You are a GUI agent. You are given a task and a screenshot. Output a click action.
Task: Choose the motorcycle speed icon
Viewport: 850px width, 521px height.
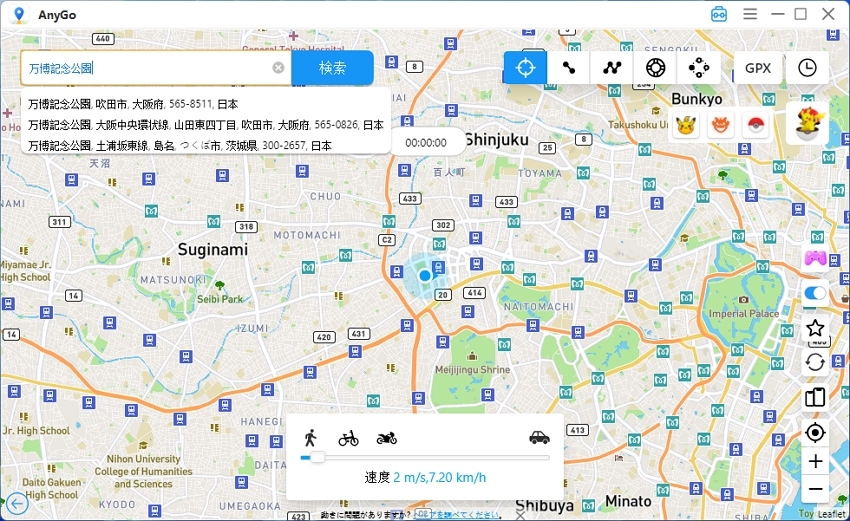(x=387, y=438)
